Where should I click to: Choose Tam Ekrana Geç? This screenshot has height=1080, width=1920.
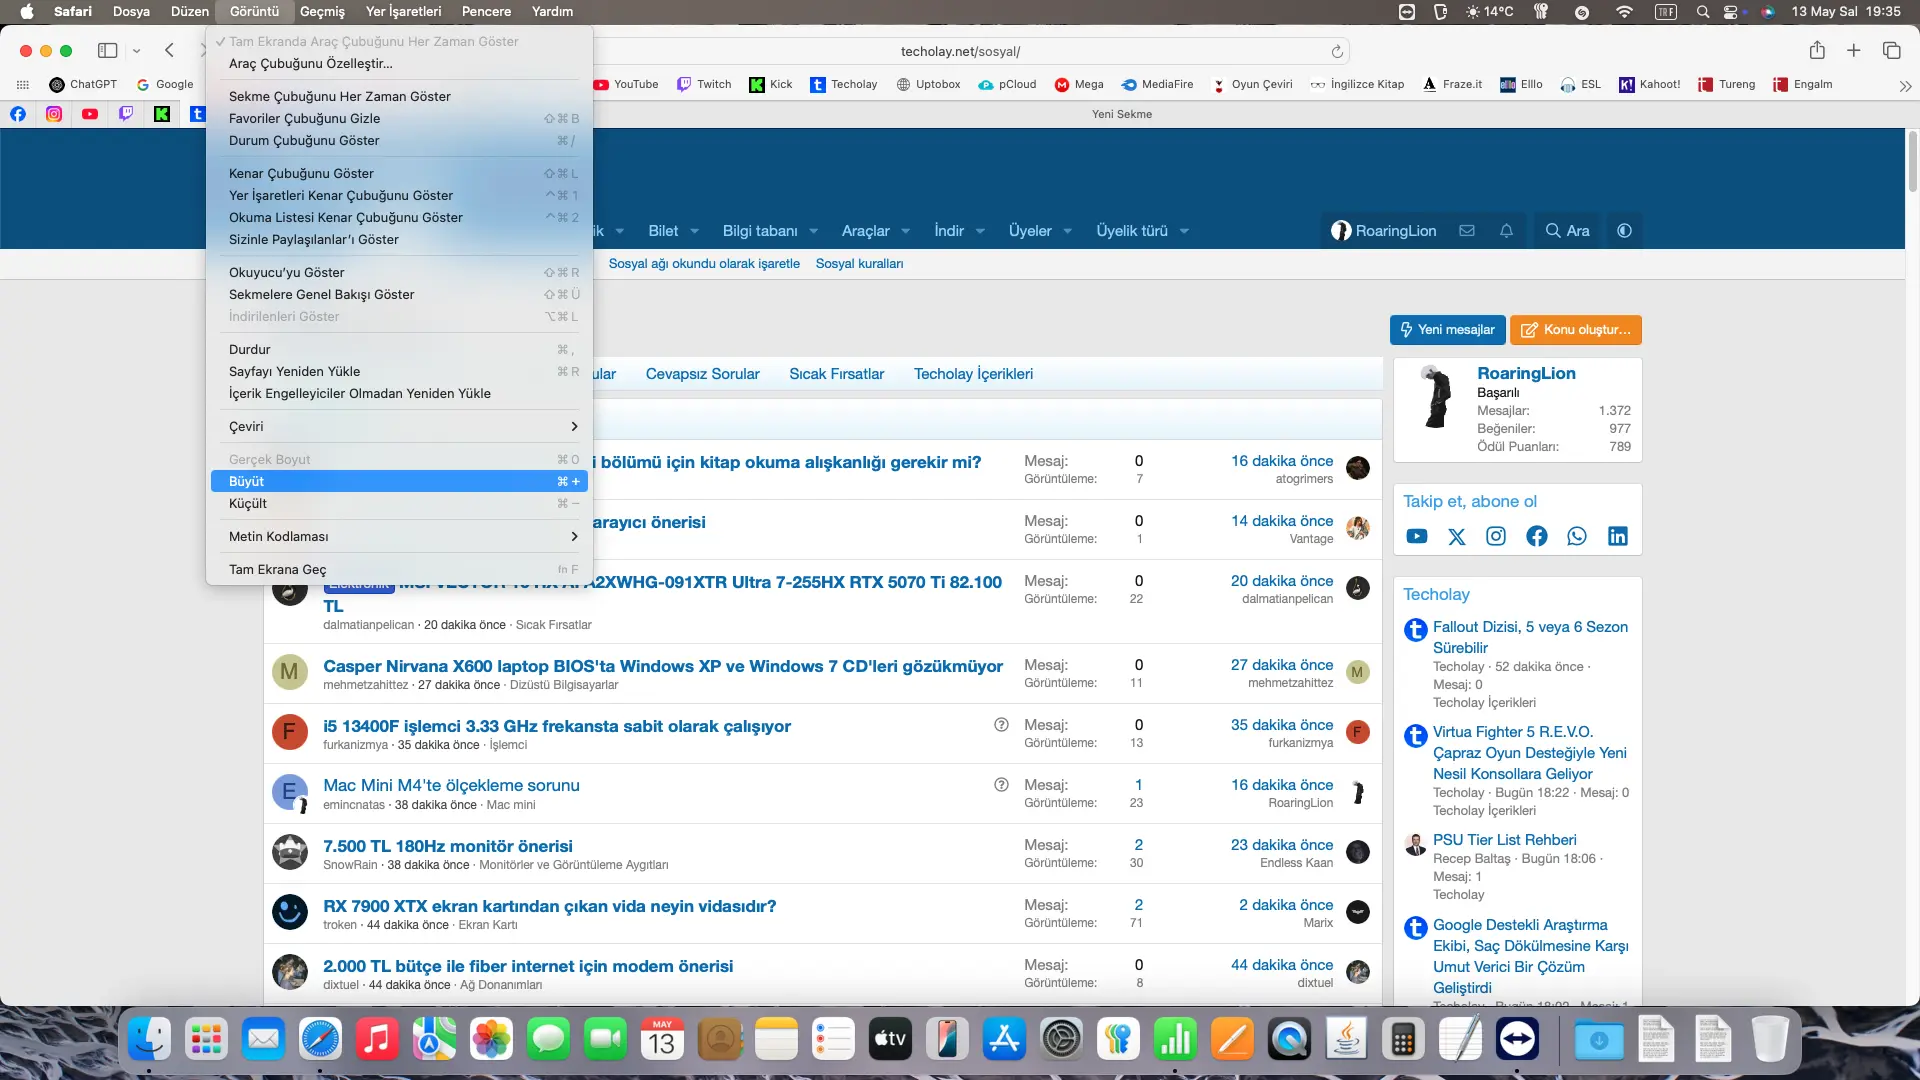[399, 570]
